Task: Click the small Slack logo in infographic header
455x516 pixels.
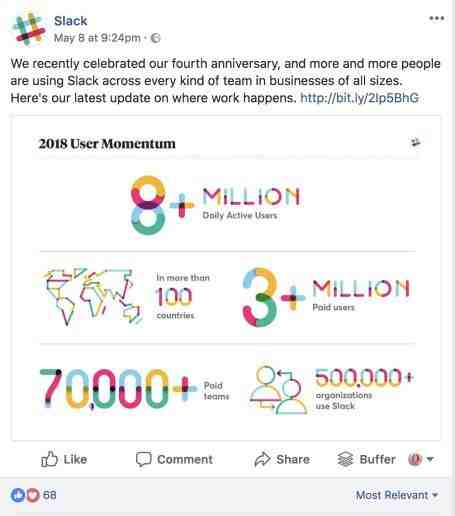Action: 415,143
